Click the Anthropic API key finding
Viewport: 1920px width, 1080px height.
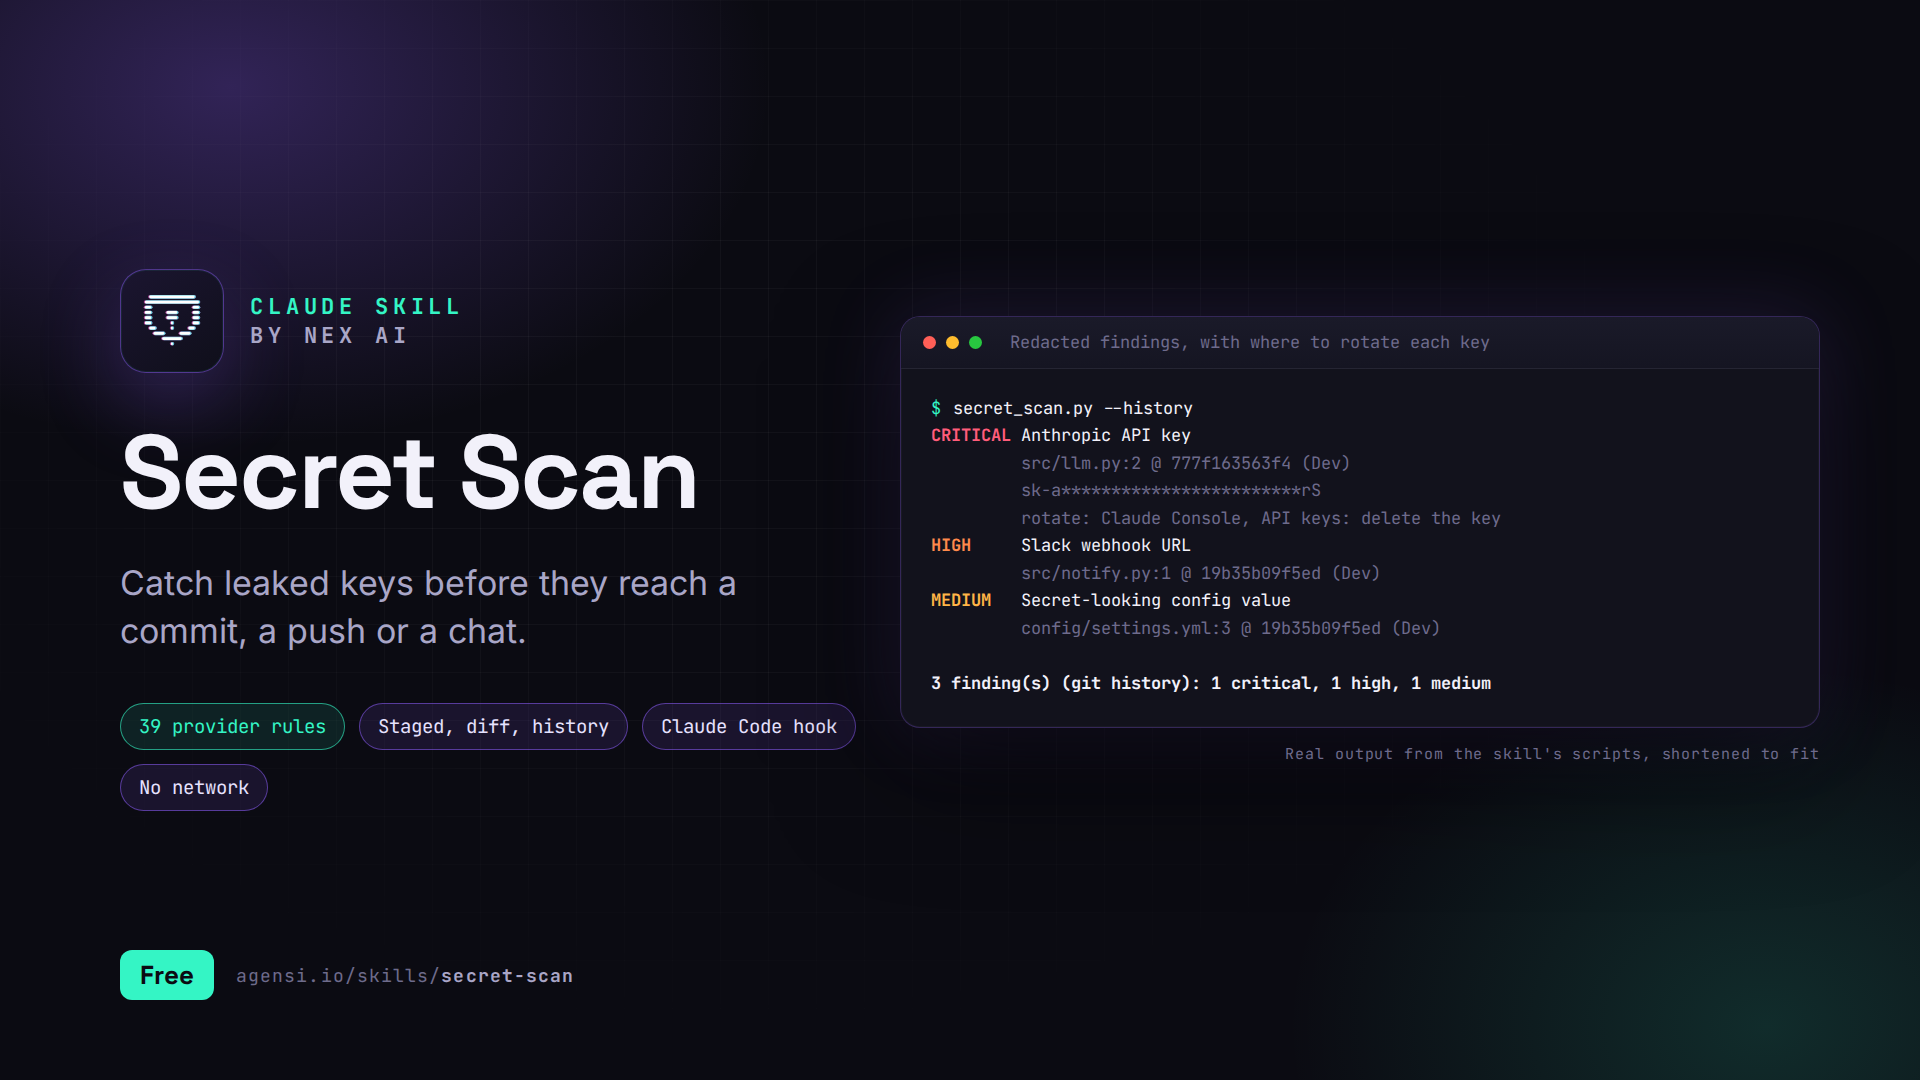(x=1106, y=436)
